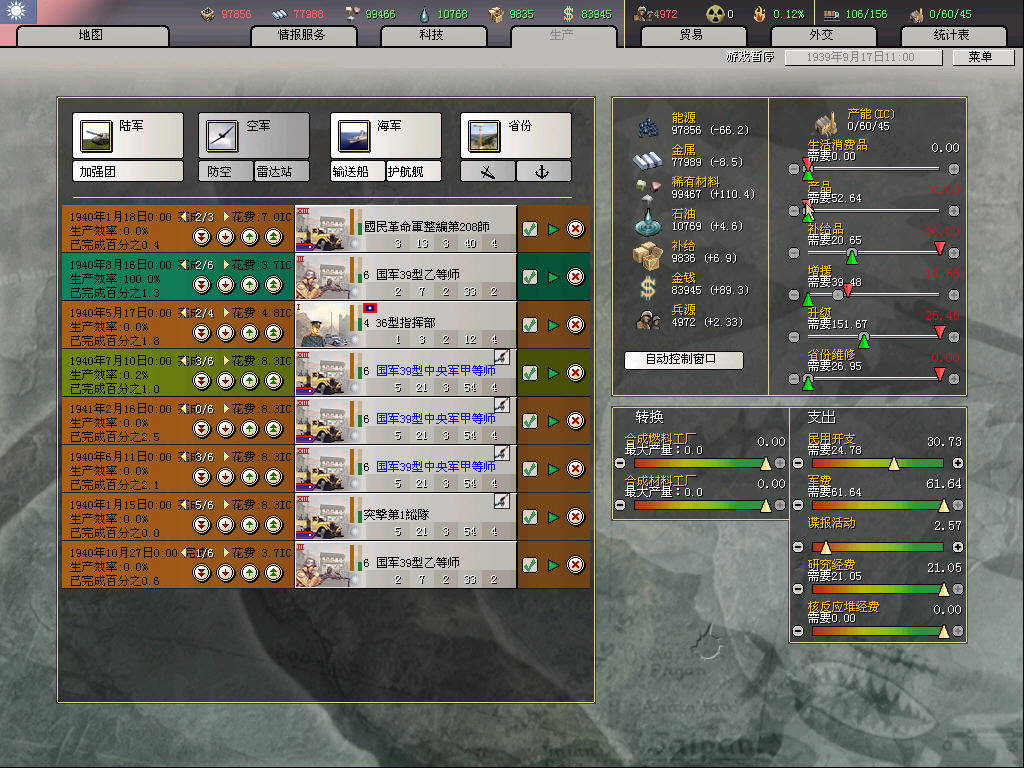Screen dimensions: 1024x768
Task: Open the 菜单 menu button
Action: [979, 58]
